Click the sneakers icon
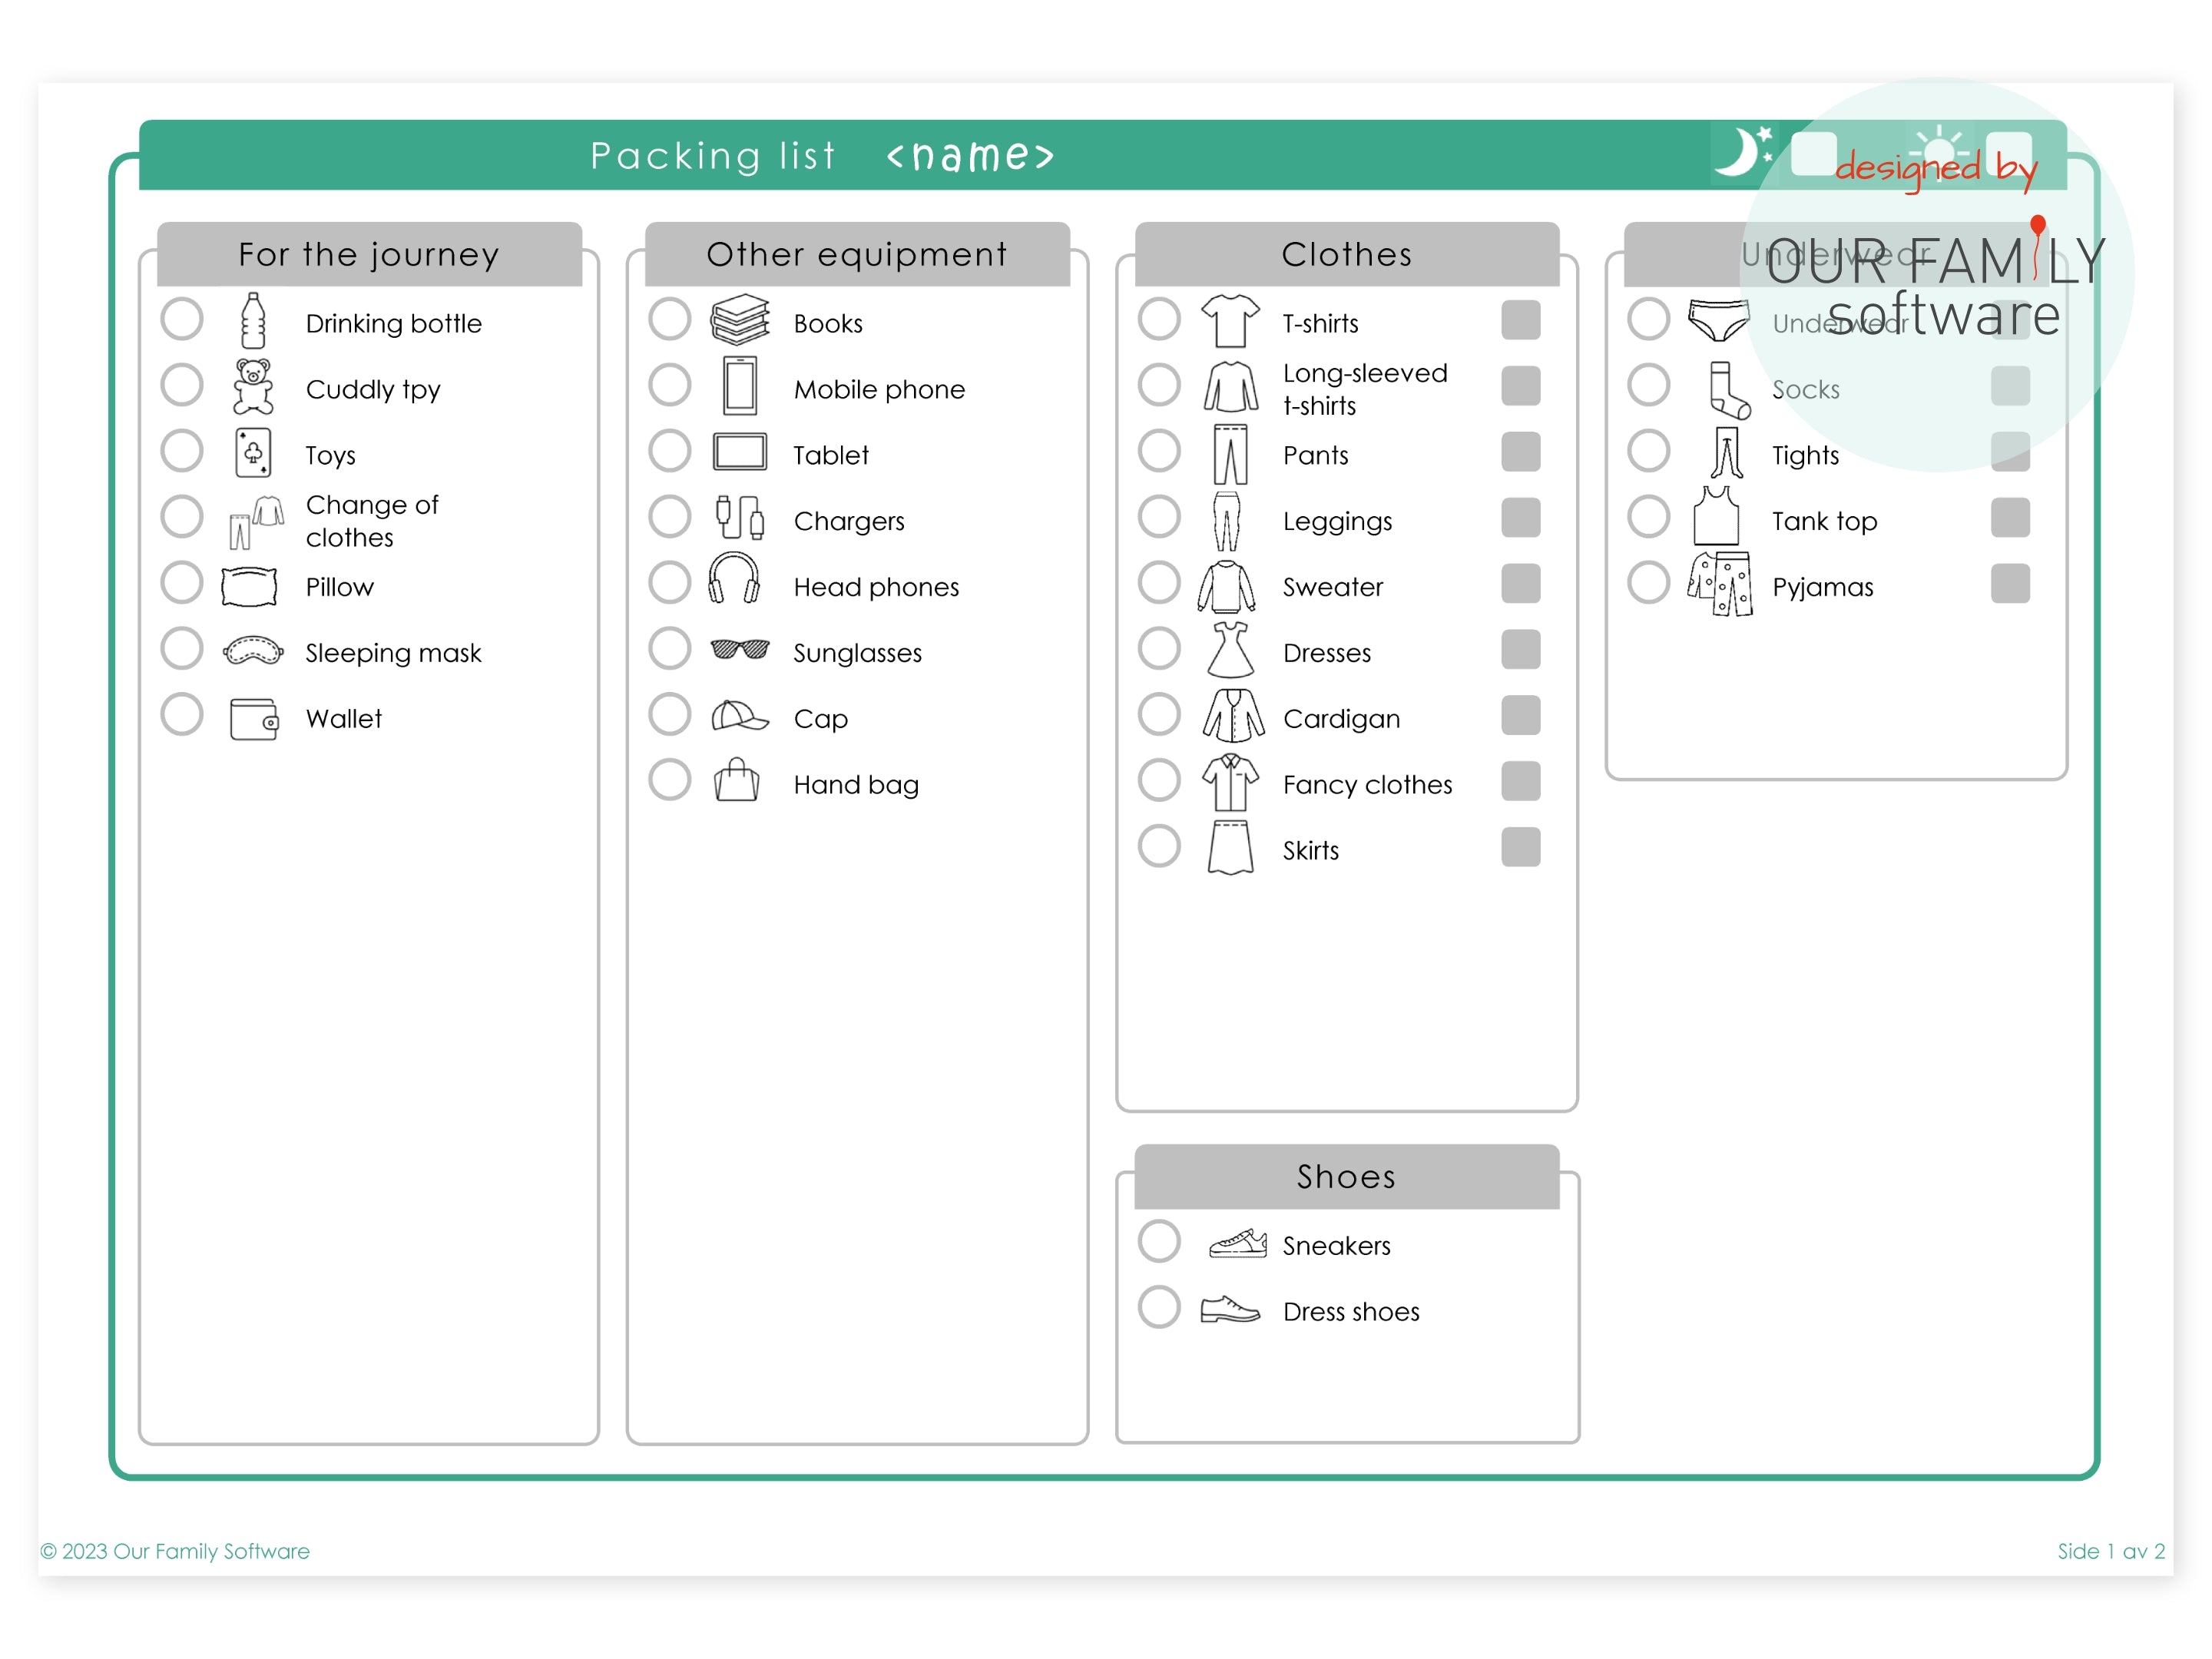Viewport: 2212px width, 1659px height. 1238,1243
